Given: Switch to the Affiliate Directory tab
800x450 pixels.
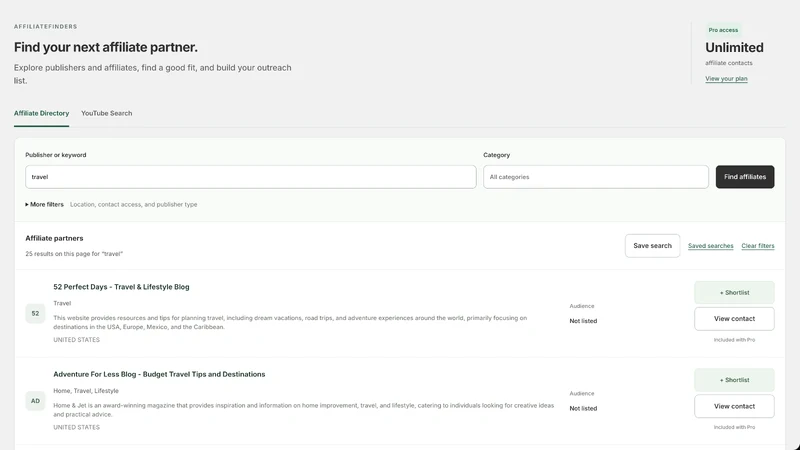Looking at the screenshot, I should (x=41, y=113).
